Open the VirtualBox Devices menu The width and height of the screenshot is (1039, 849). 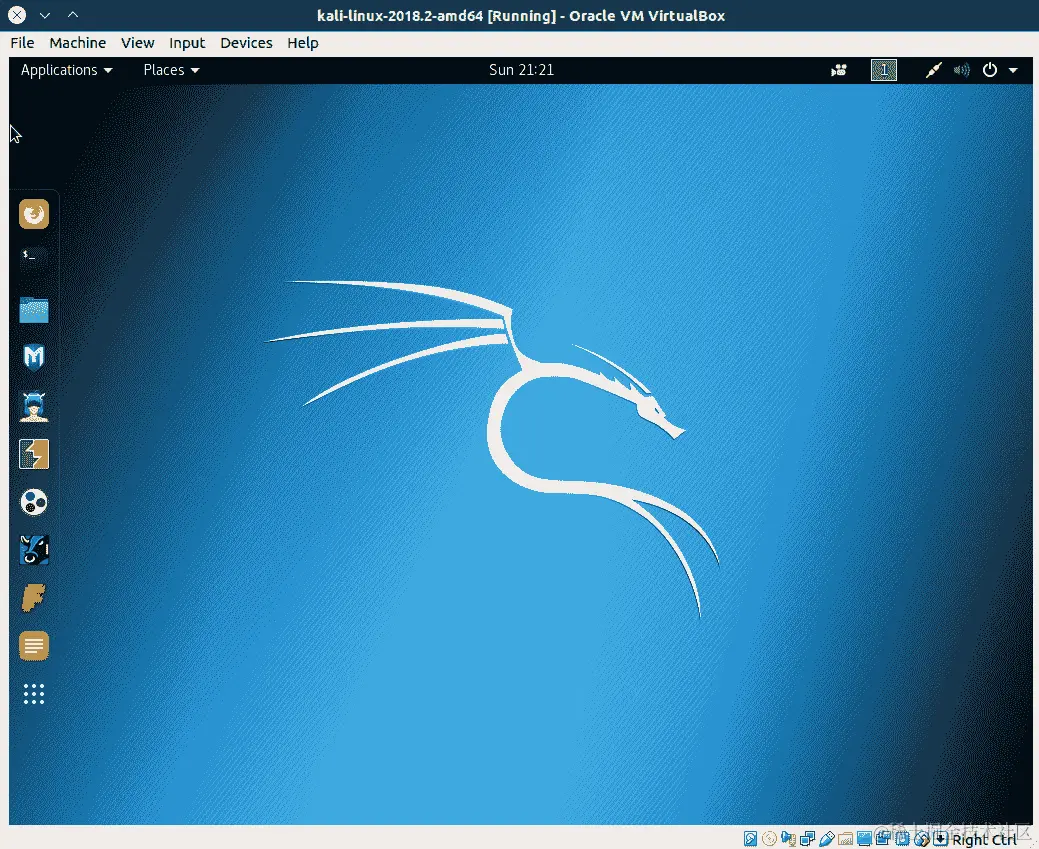click(x=246, y=43)
